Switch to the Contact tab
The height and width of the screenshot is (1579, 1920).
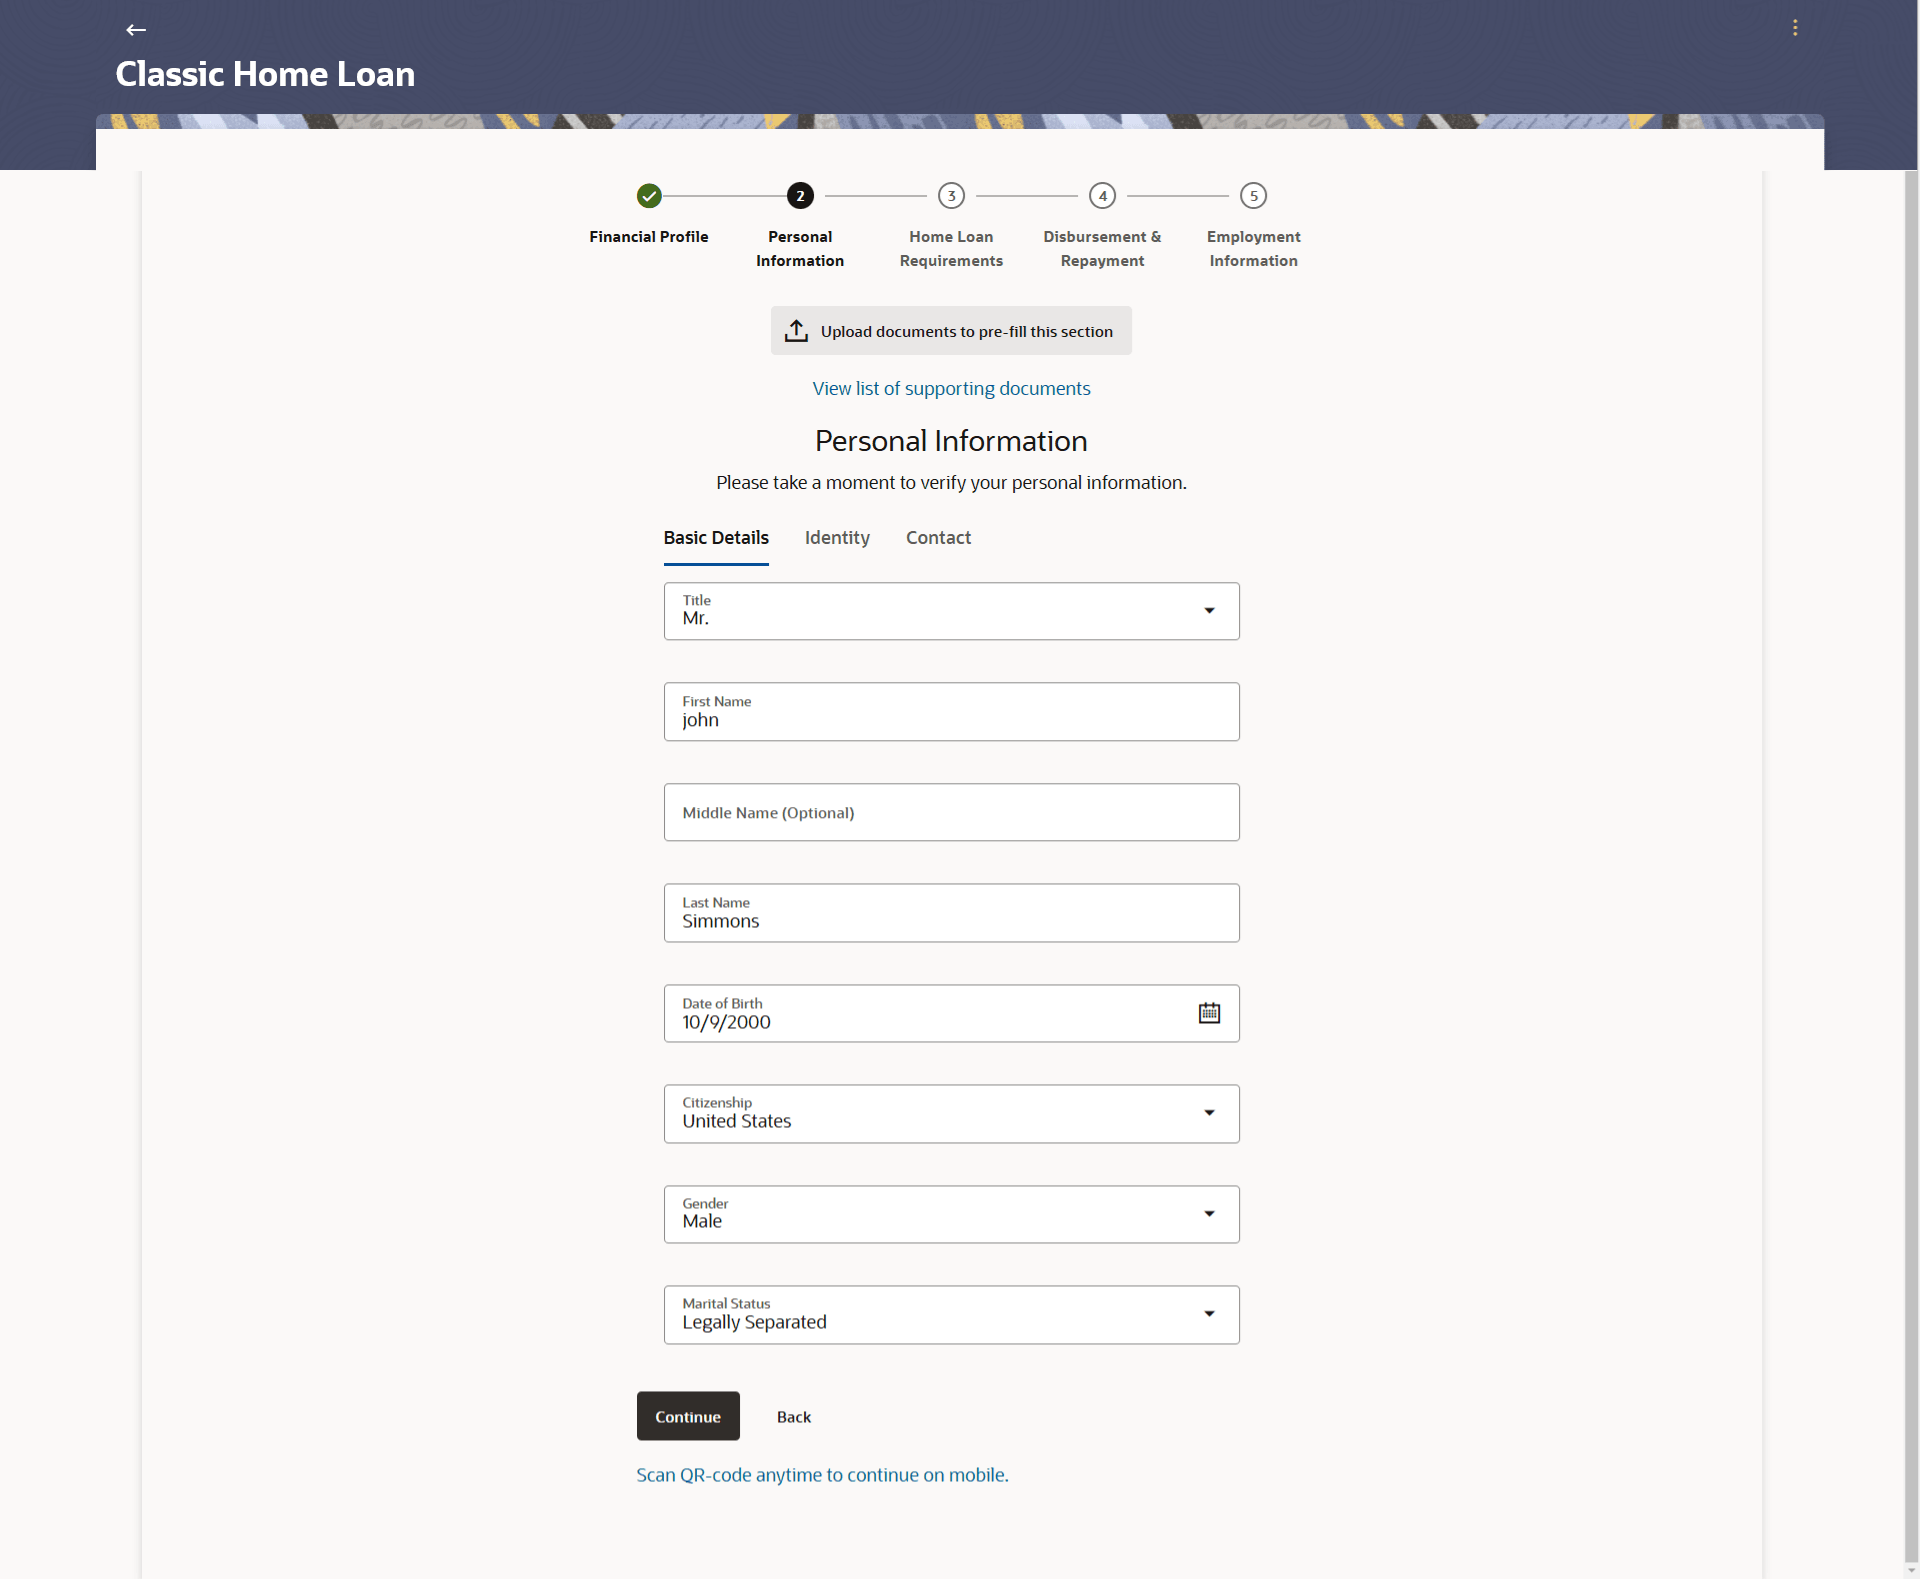pyautogui.click(x=938, y=538)
